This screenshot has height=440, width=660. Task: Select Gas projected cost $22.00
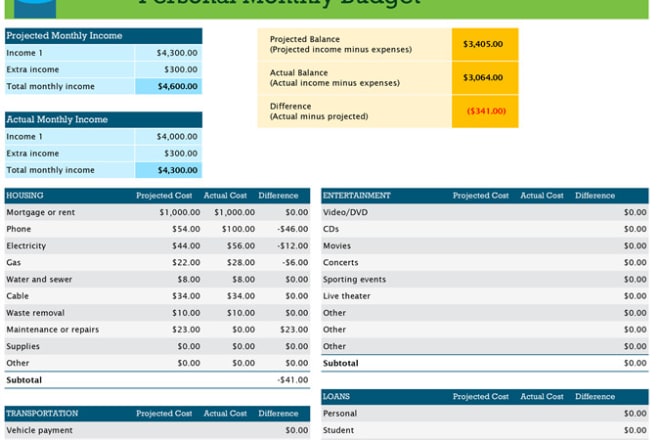(x=186, y=263)
